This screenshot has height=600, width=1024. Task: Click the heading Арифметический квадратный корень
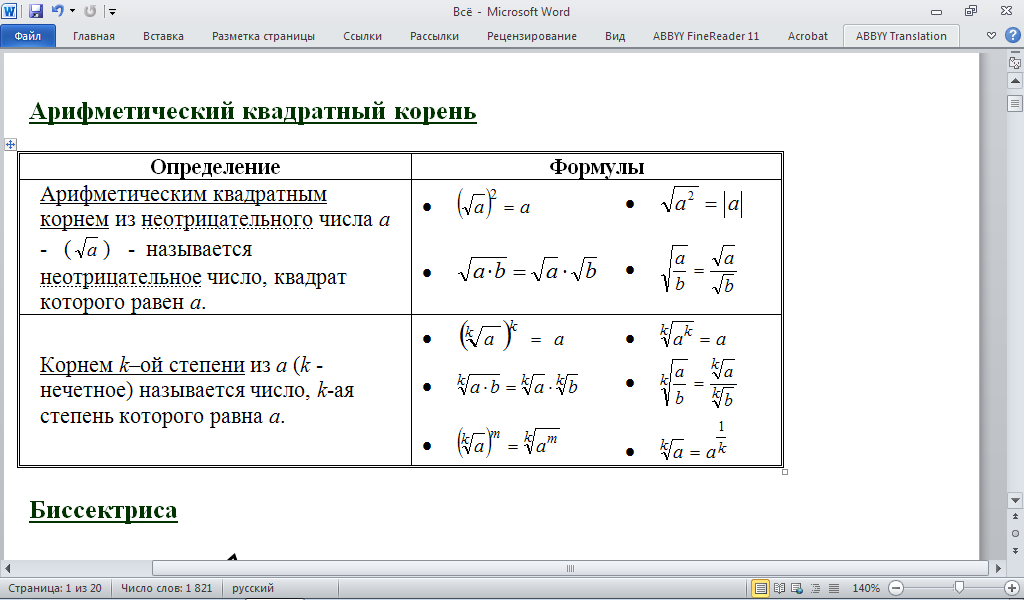click(x=253, y=112)
